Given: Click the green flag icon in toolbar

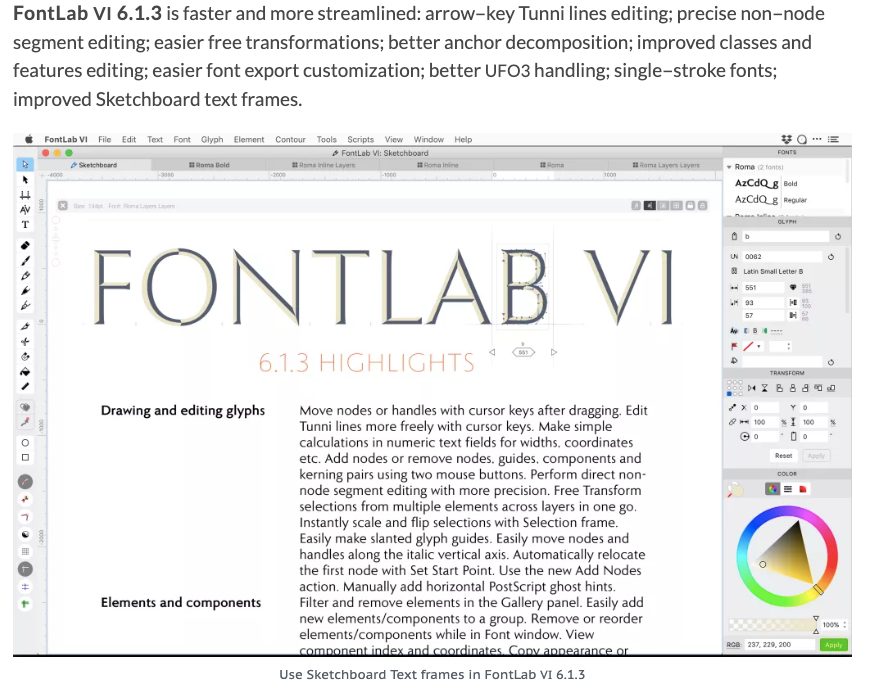Looking at the screenshot, I should tap(25, 604).
